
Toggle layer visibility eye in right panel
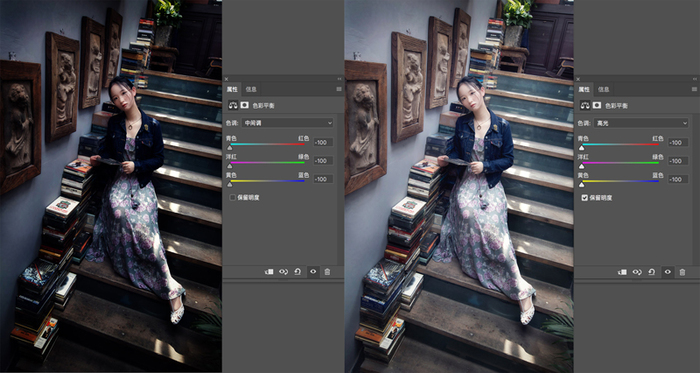[667, 272]
